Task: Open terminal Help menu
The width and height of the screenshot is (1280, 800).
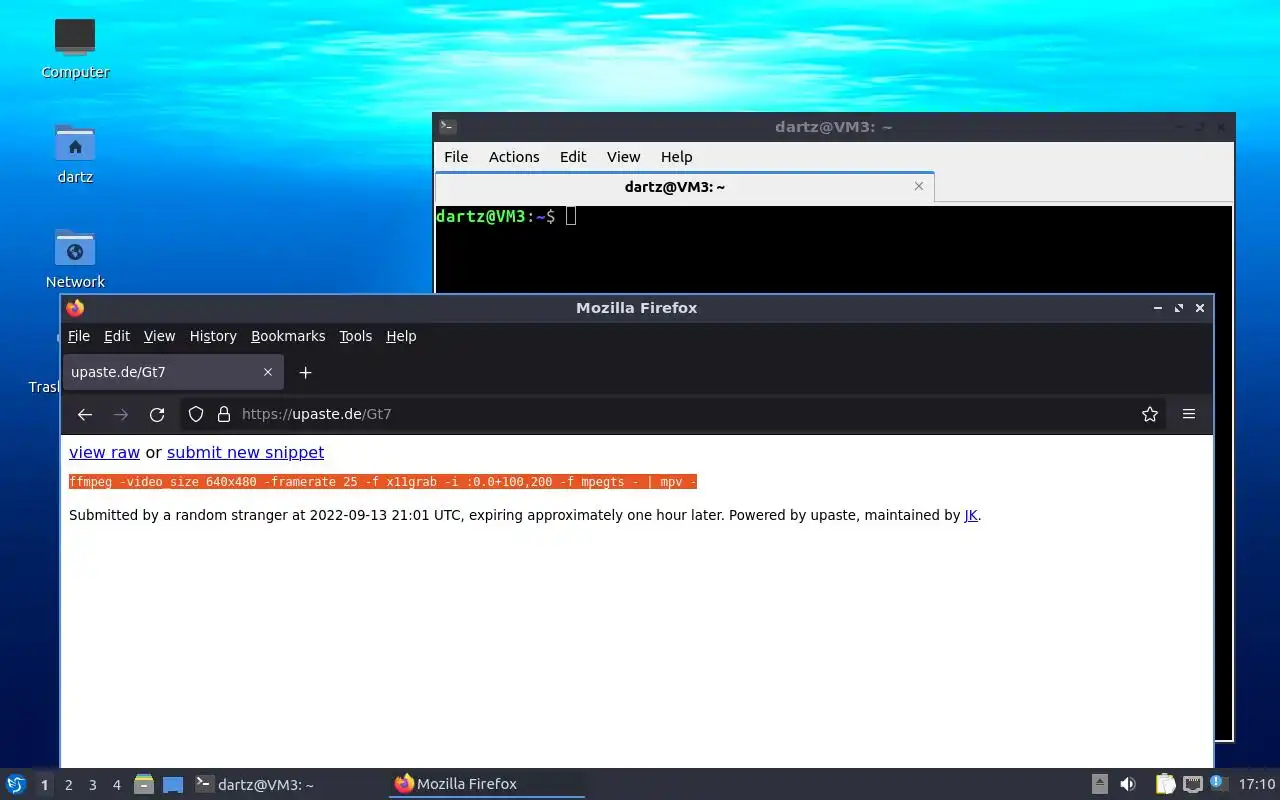Action: click(x=676, y=157)
